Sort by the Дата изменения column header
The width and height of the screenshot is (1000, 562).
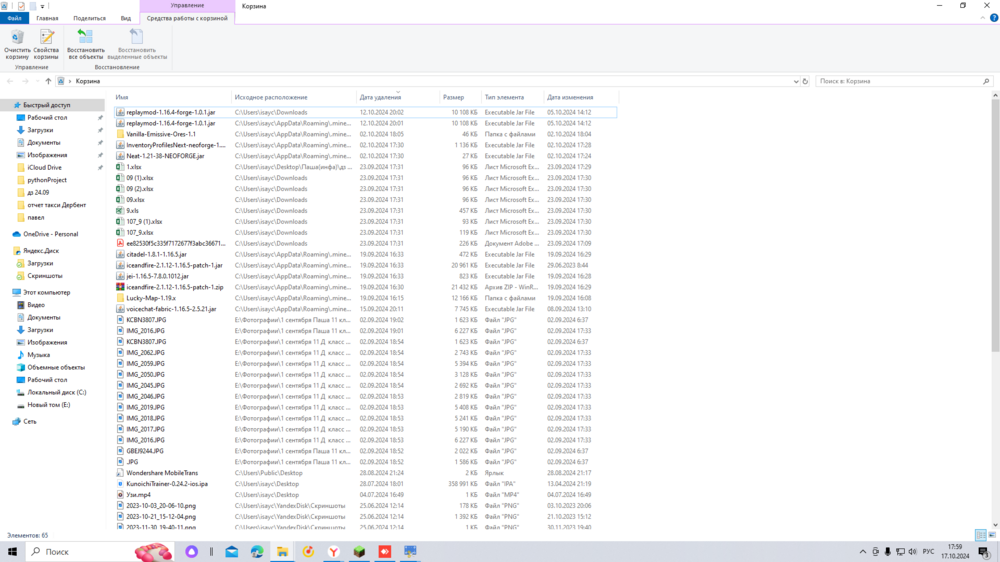click(580, 98)
